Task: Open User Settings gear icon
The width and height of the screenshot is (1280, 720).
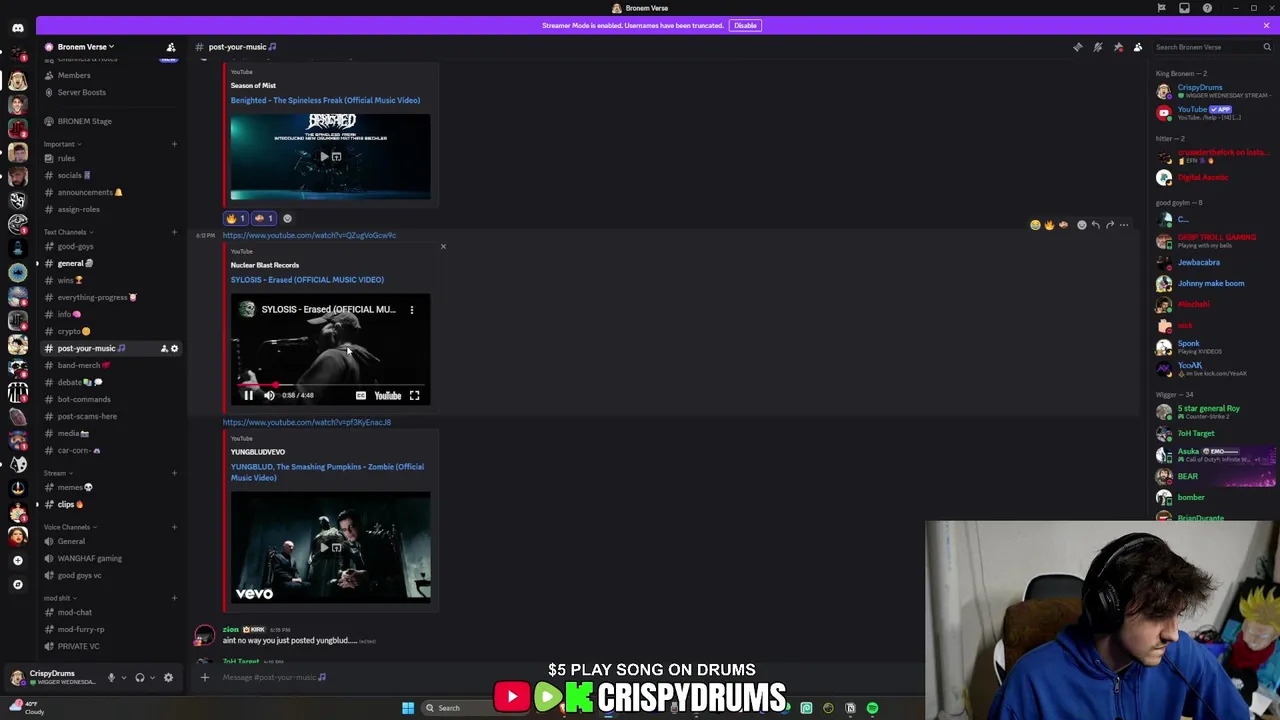Action: (168, 678)
